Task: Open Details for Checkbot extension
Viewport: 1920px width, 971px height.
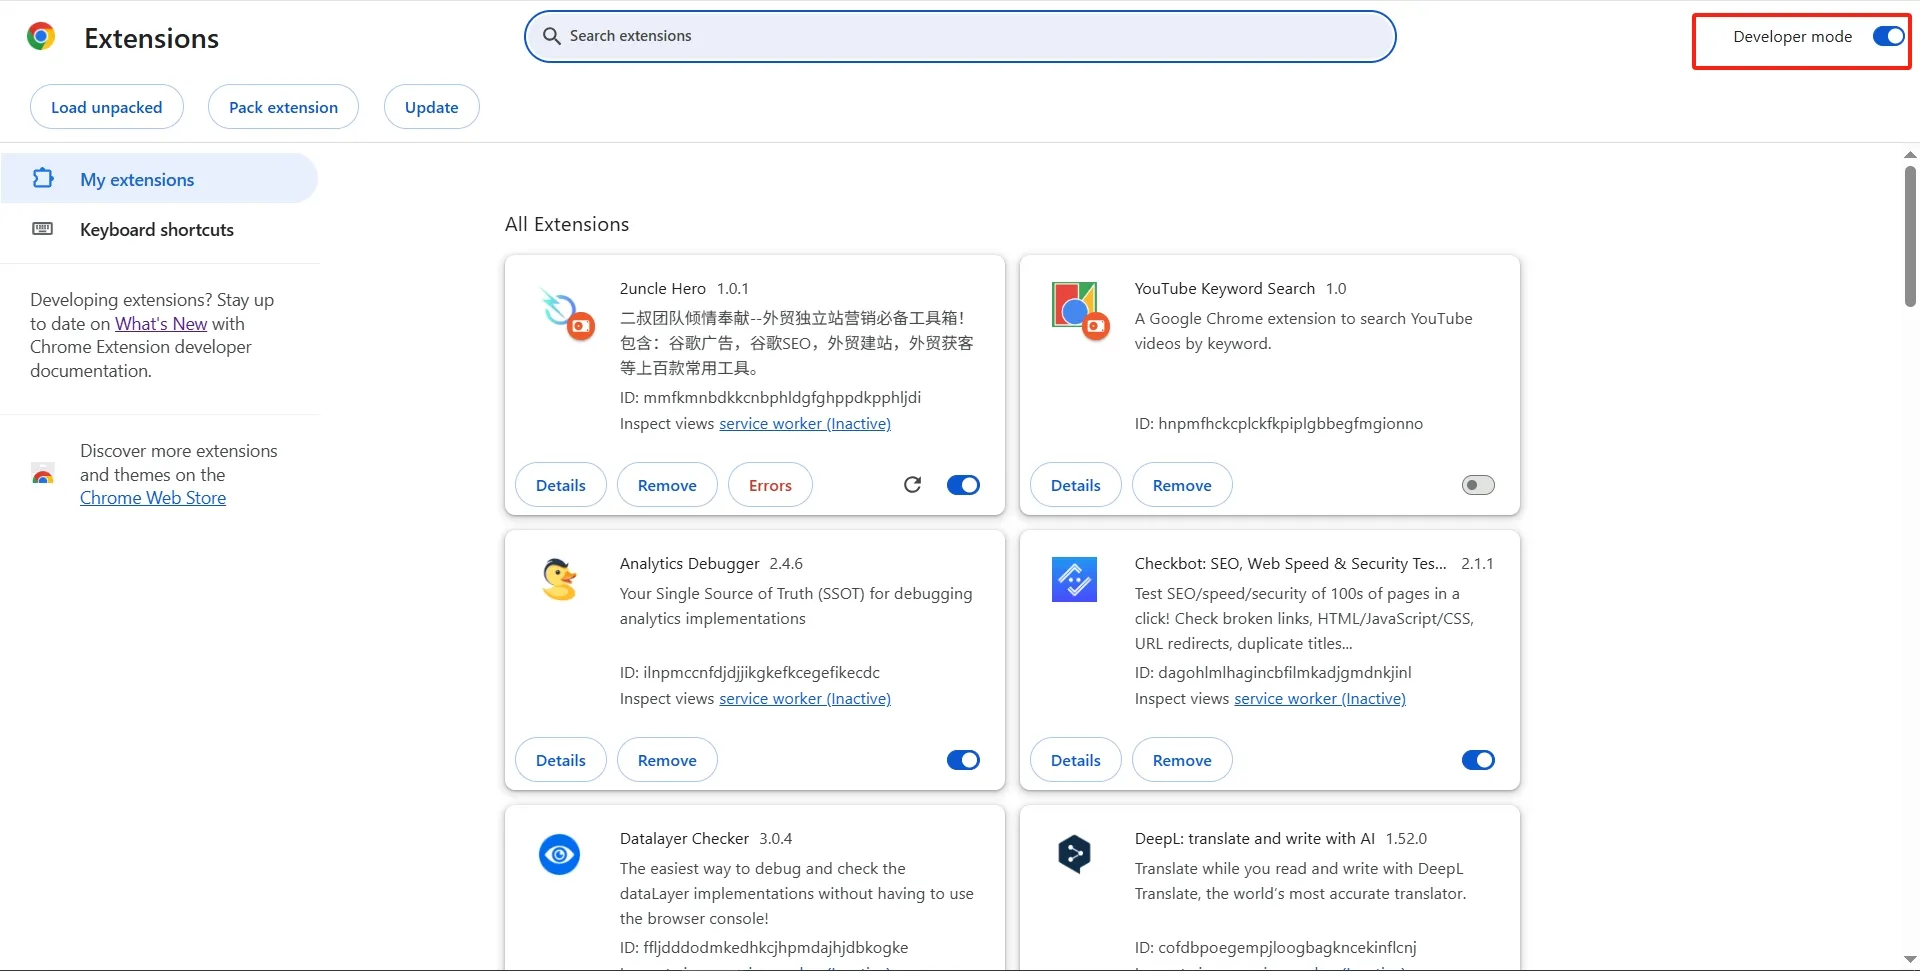Action: pyautogui.click(x=1076, y=760)
